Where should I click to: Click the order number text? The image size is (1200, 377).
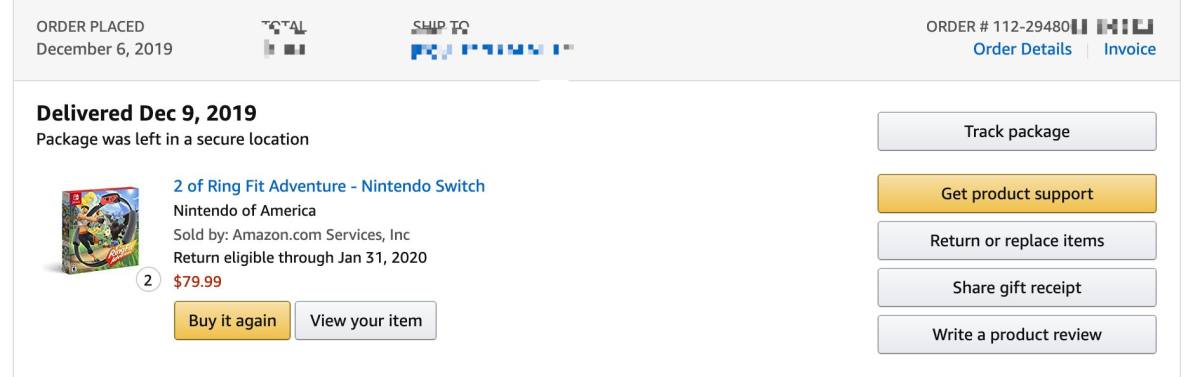1041,25
